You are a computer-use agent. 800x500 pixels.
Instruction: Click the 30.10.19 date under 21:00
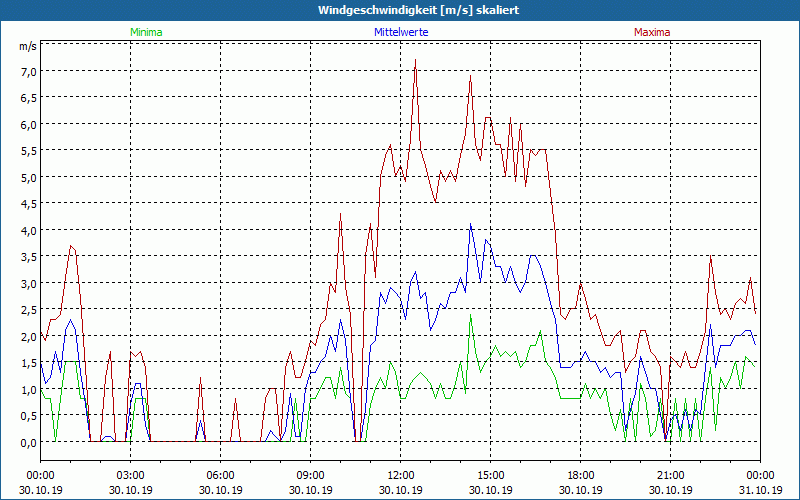(670, 490)
